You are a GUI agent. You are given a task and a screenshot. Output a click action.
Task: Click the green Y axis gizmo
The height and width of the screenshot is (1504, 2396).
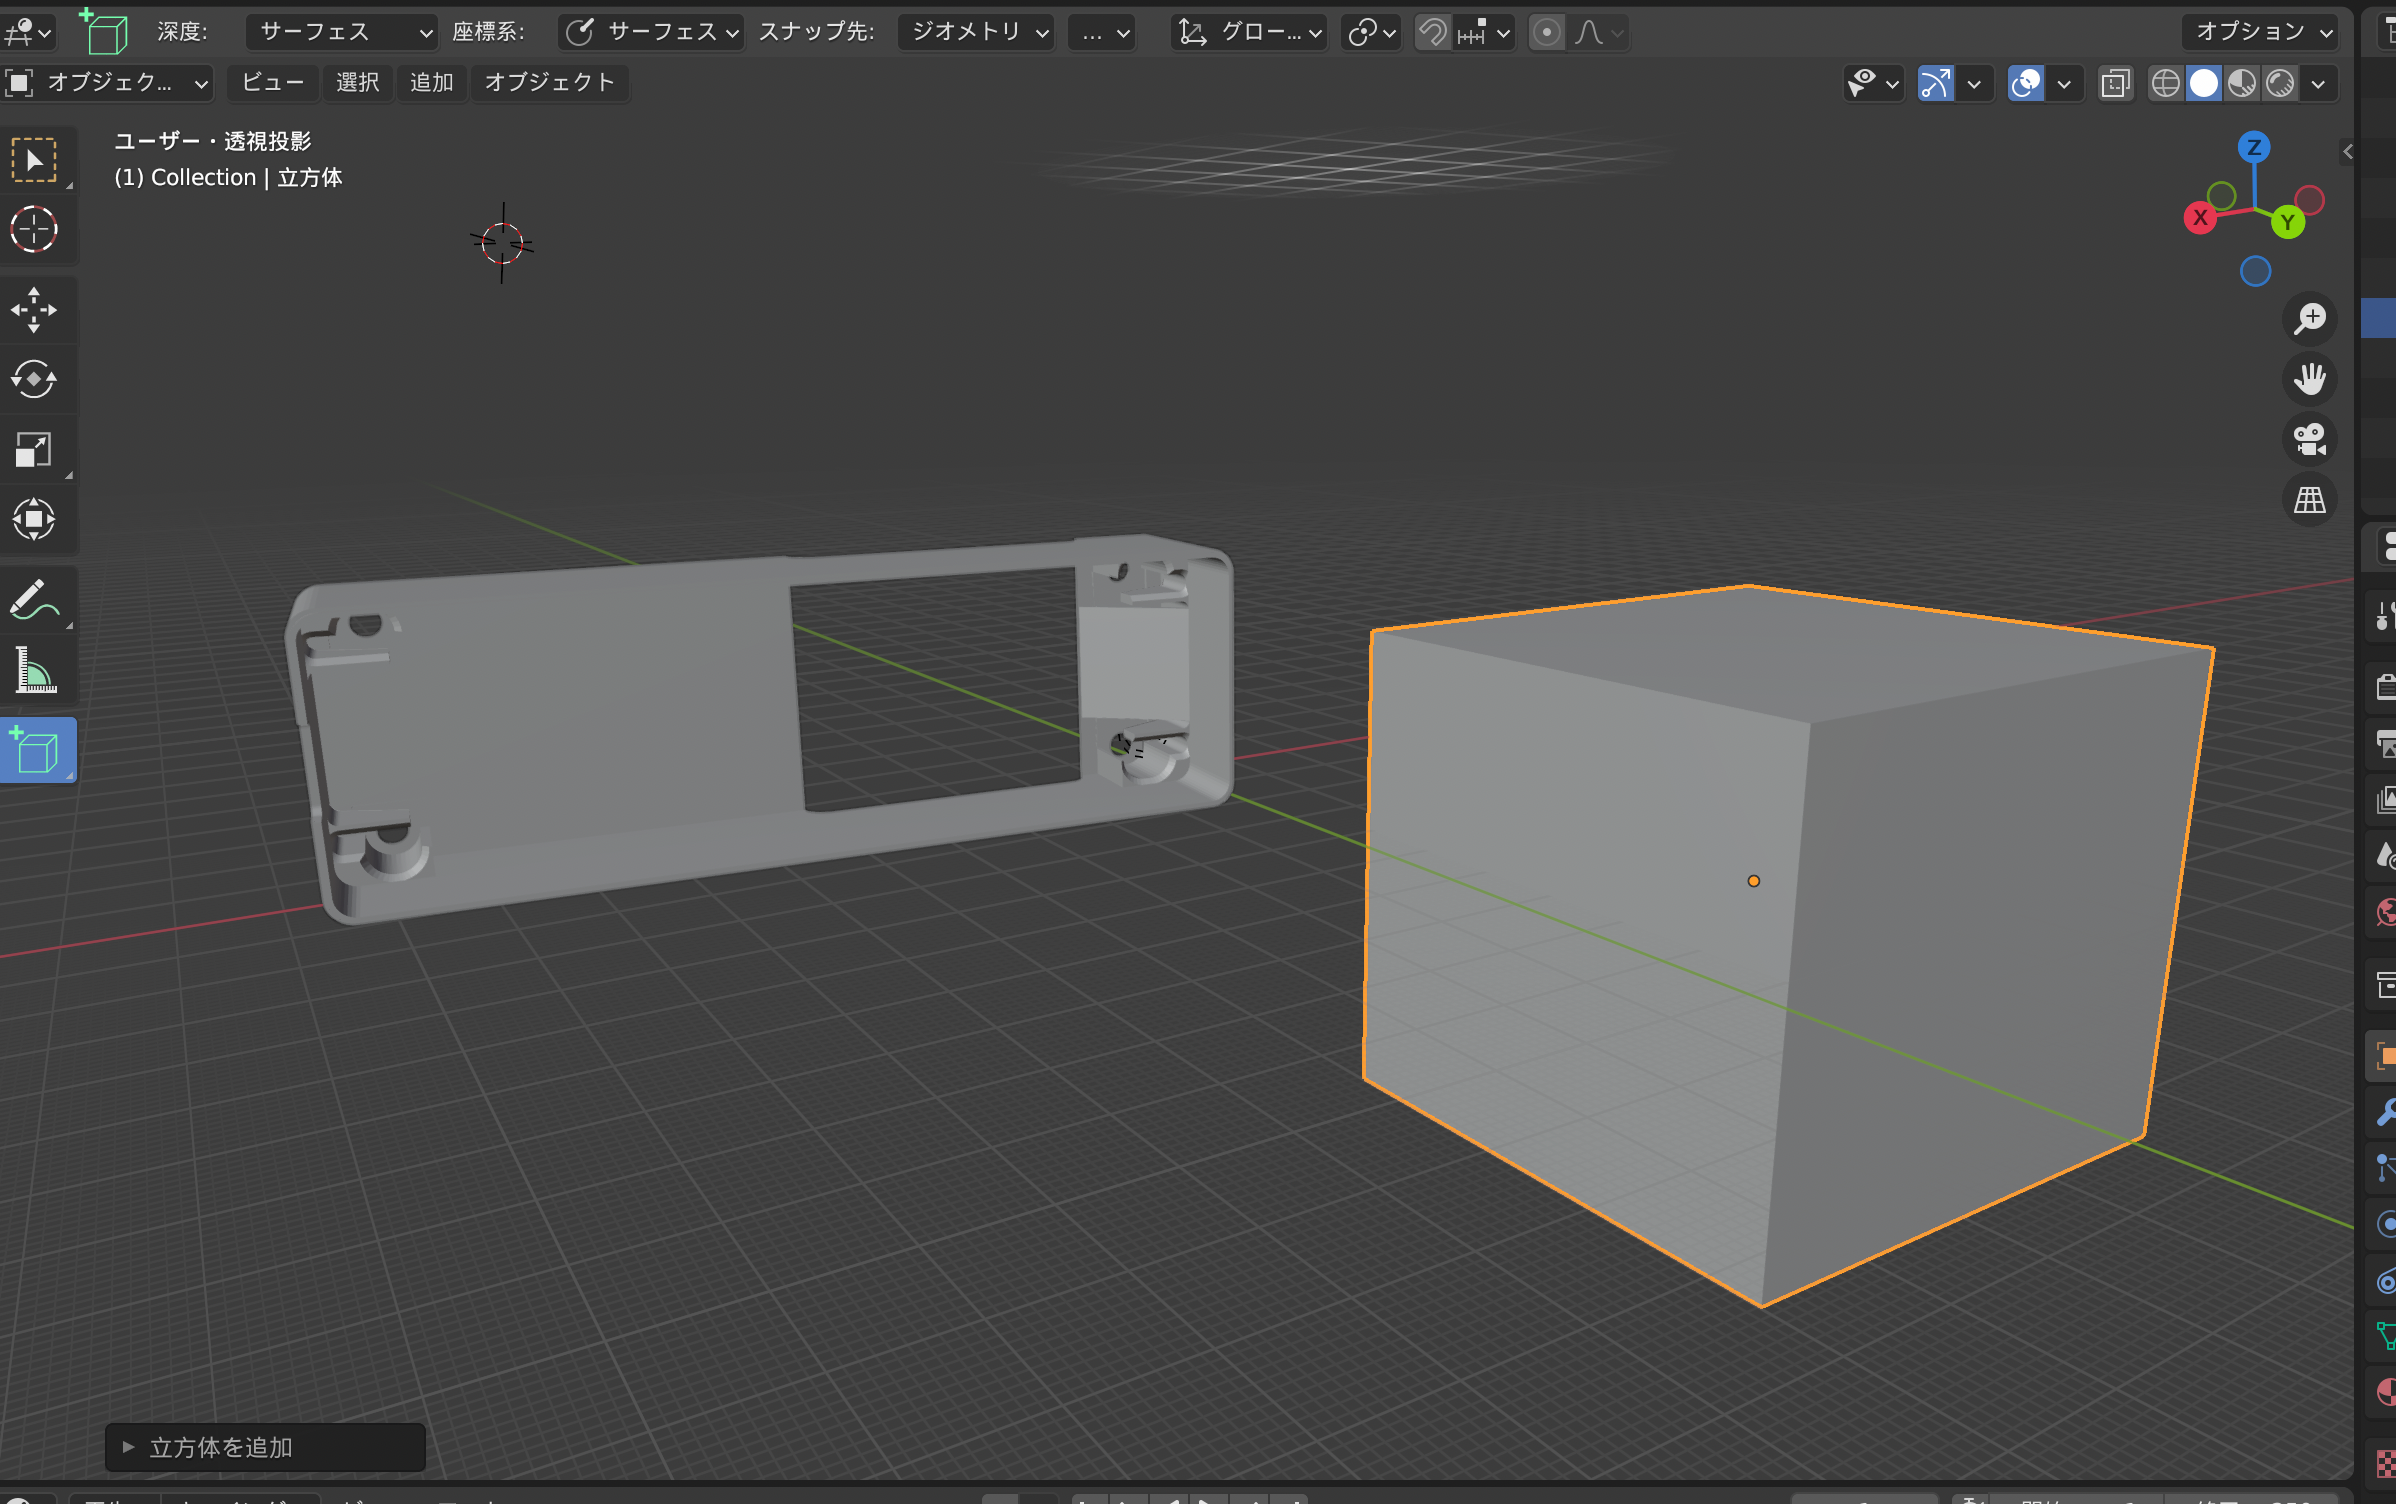tap(2288, 222)
